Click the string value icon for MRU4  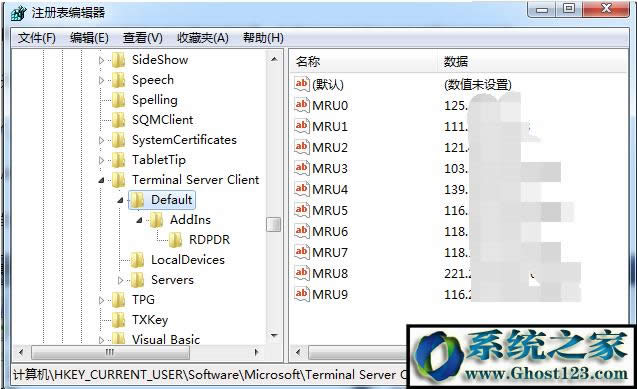click(x=301, y=189)
